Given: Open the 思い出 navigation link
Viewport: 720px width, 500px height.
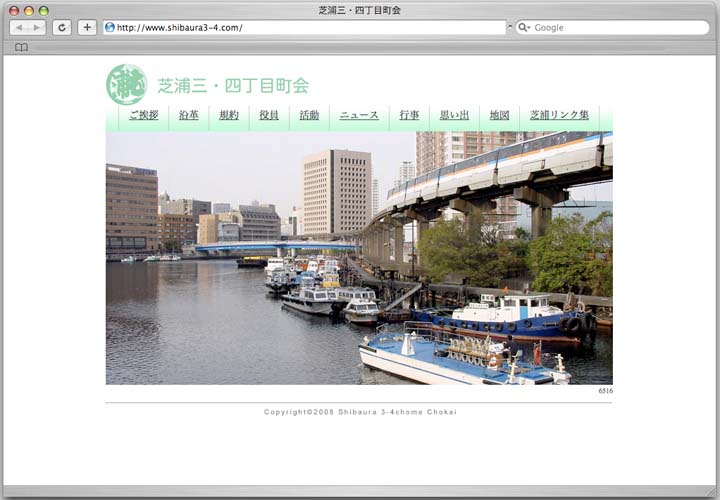Looking at the screenshot, I should (454, 115).
